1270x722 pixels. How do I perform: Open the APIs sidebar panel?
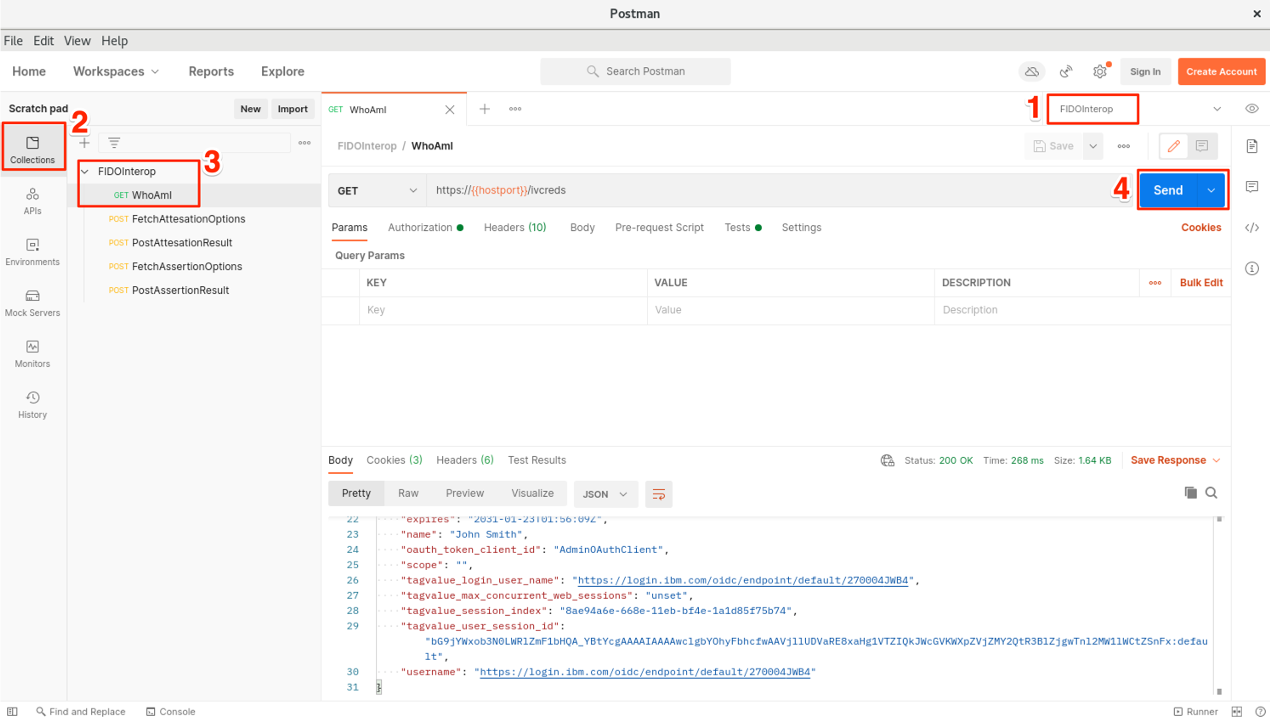tap(33, 201)
